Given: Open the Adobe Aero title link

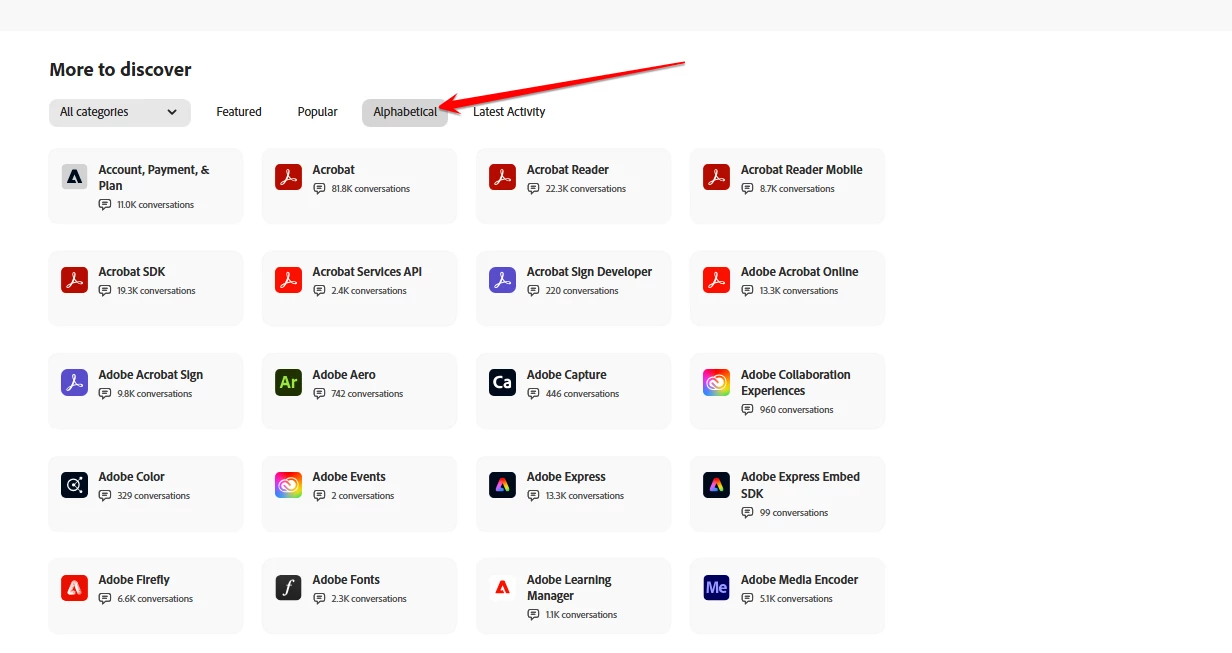Looking at the screenshot, I should (x=344, y=375).
